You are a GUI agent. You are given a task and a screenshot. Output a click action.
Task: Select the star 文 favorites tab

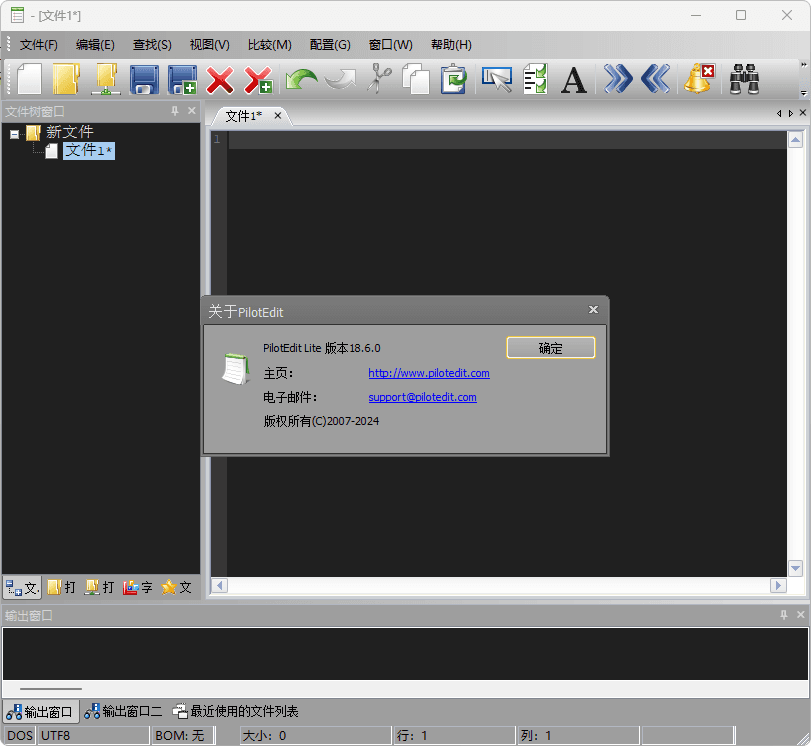(x=176, y=587)
